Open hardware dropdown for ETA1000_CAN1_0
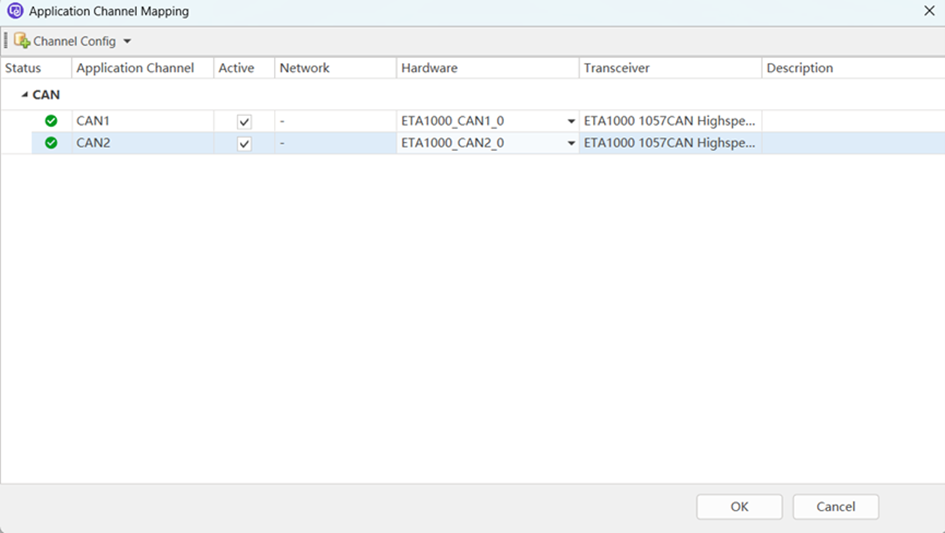 [x=571, y=122]
